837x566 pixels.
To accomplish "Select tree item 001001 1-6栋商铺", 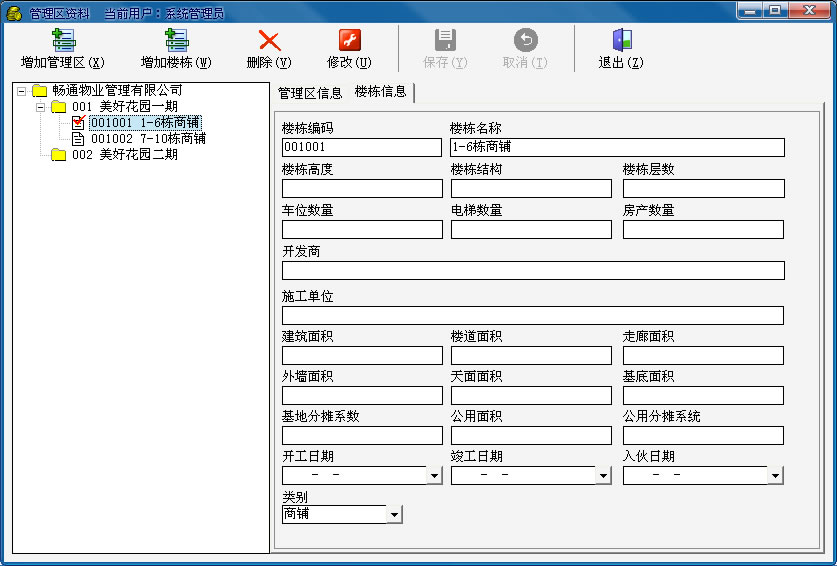I will (145, 123).
